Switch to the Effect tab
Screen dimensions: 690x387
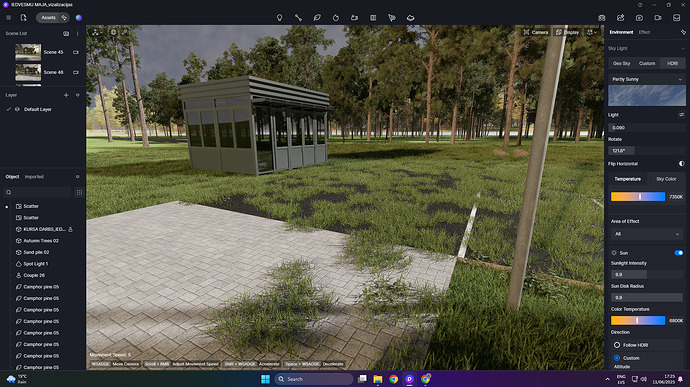click(644, 32)
